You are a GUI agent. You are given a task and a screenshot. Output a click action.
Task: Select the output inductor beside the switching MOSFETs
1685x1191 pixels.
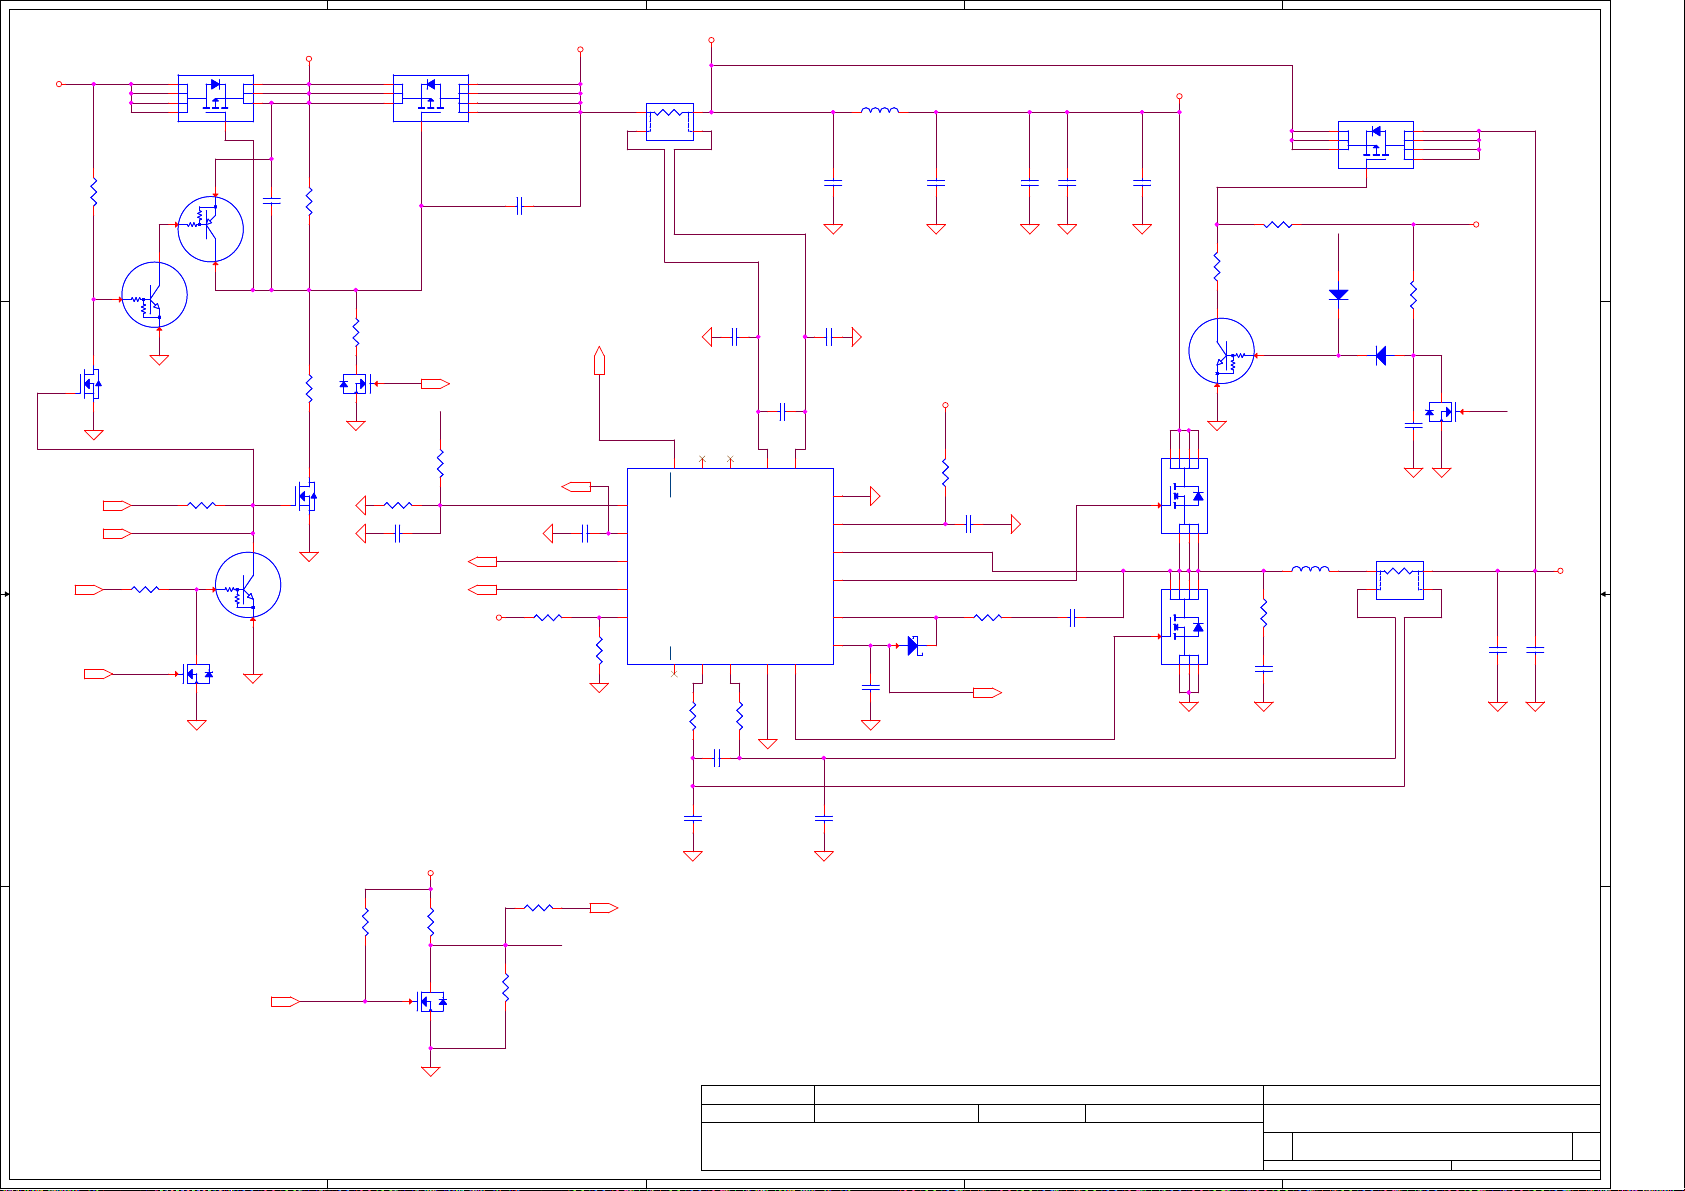1310,569
